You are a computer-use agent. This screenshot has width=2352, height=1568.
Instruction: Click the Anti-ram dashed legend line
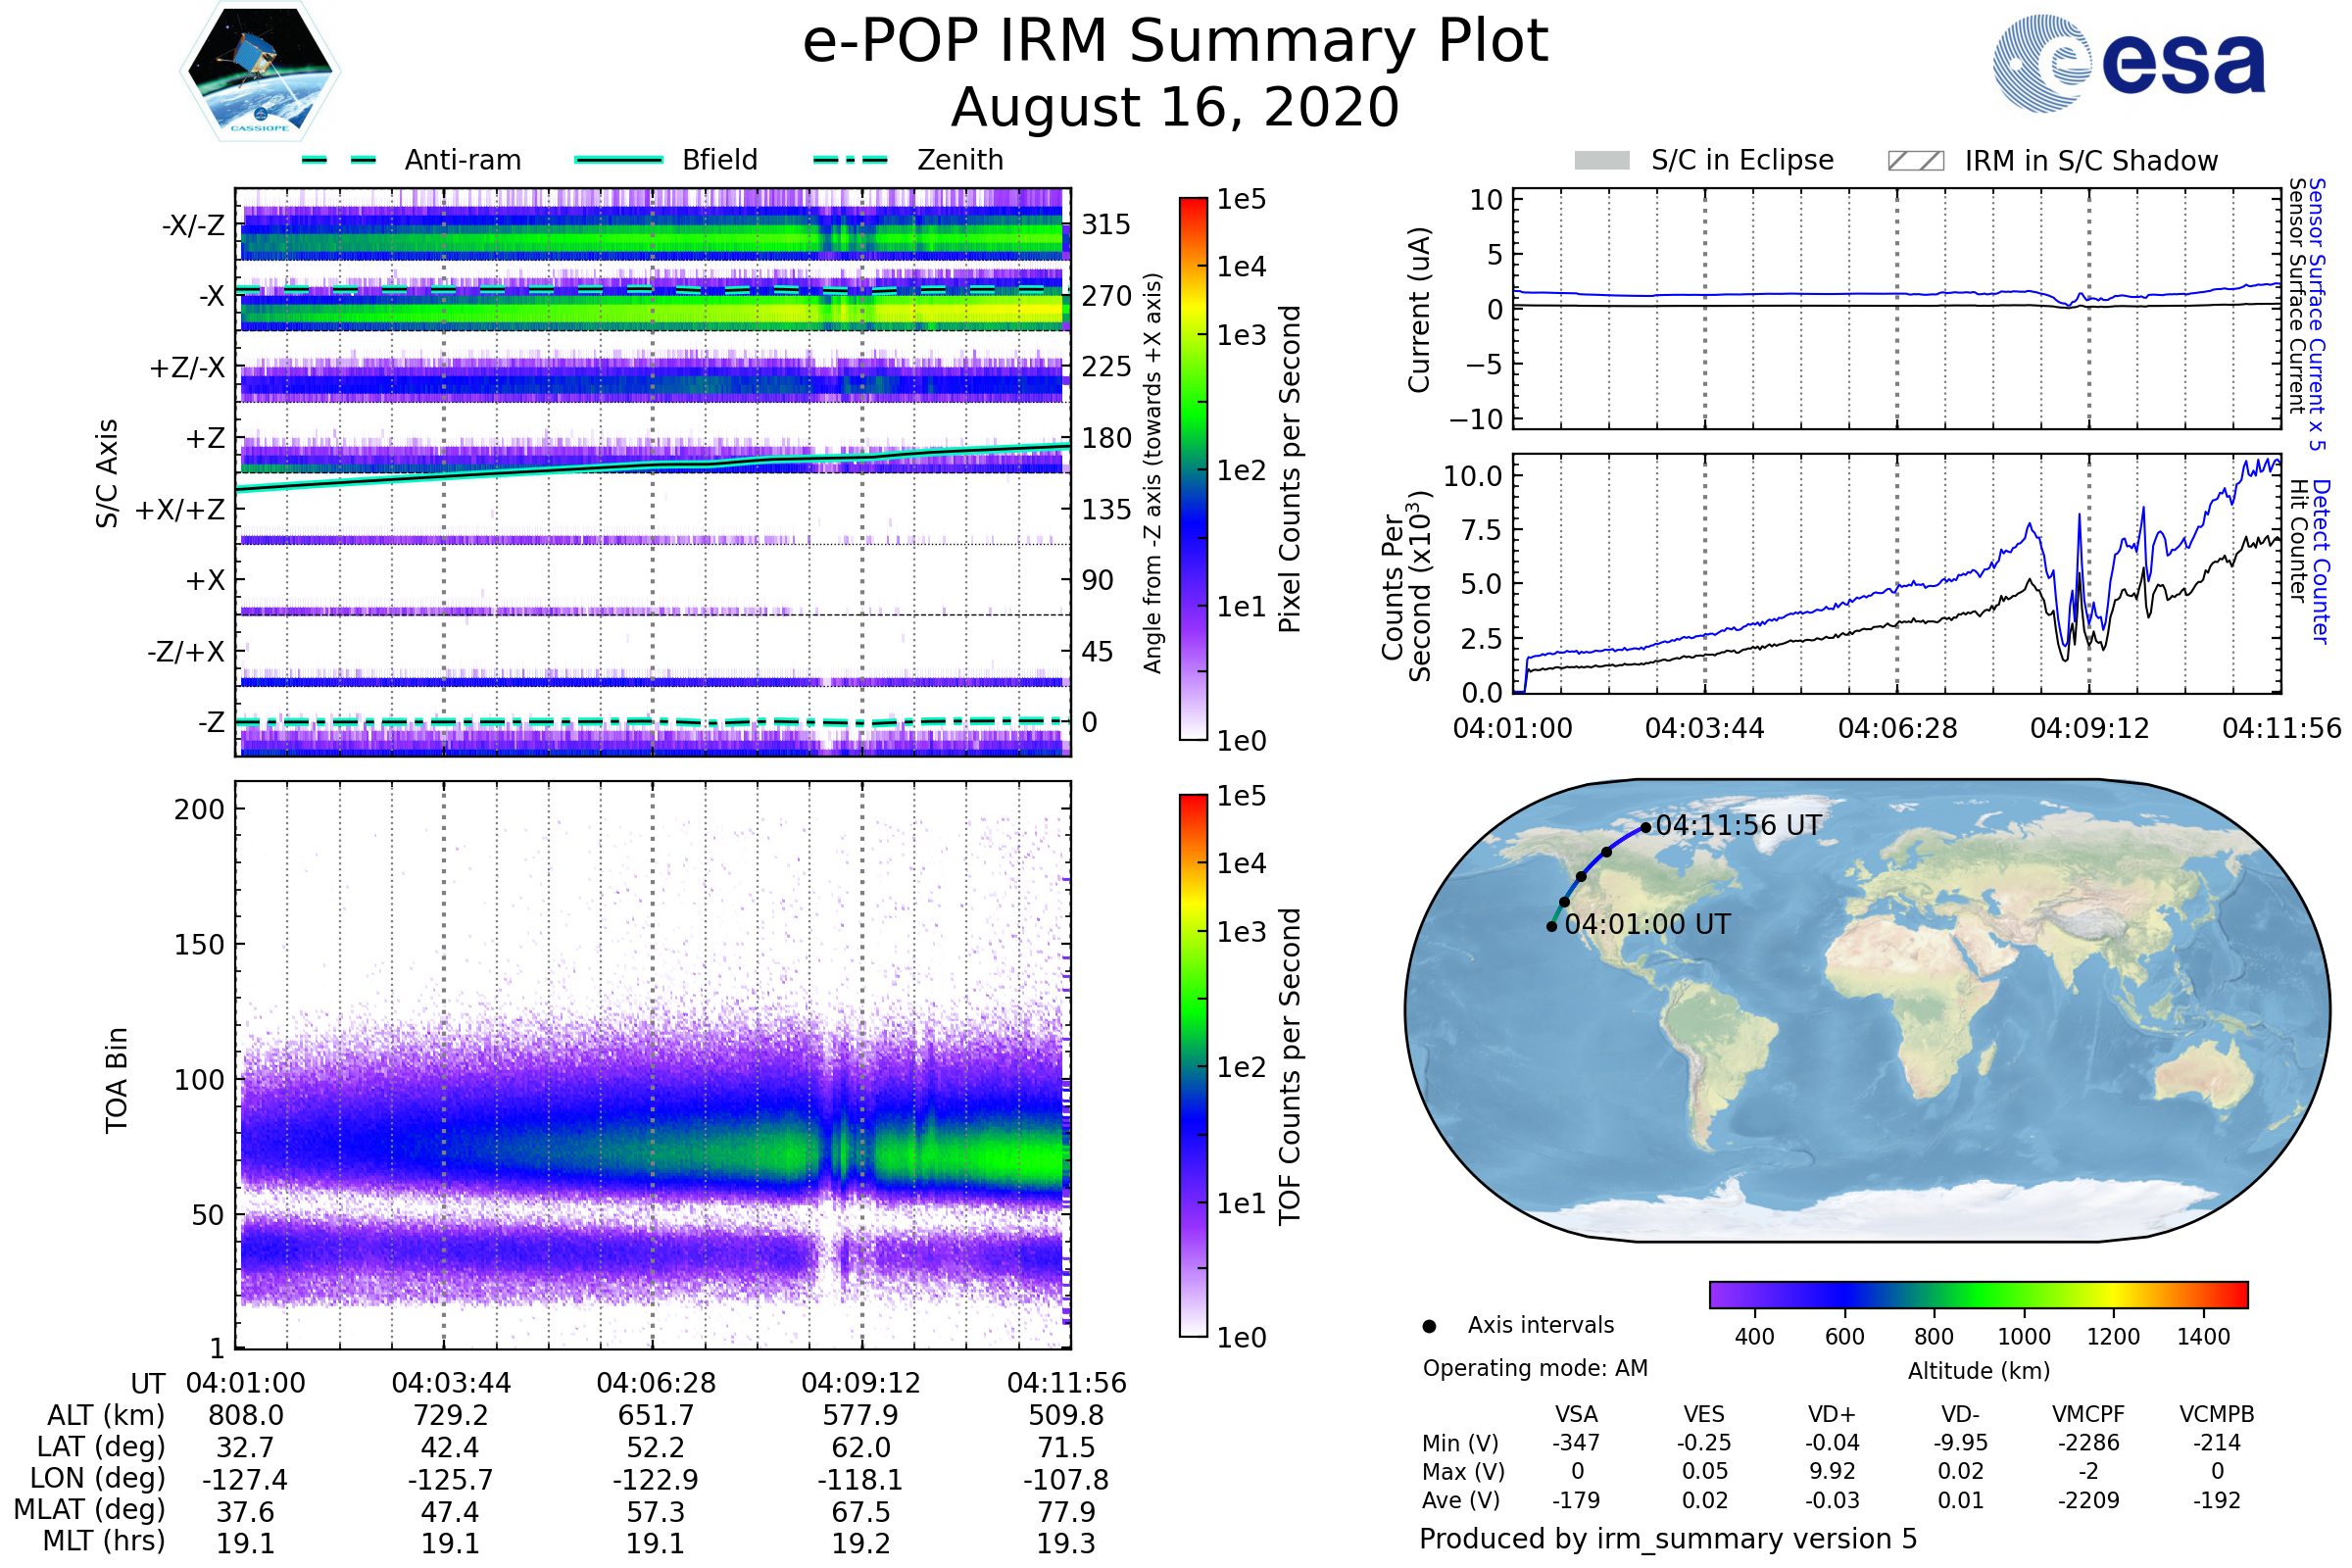(x=339, y=160)
